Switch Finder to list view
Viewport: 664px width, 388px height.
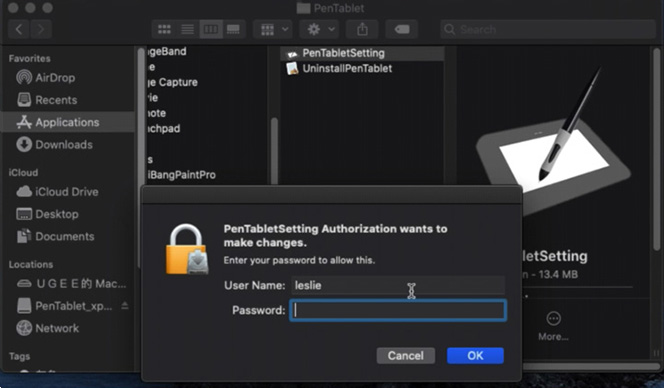[x=187, y=29]
